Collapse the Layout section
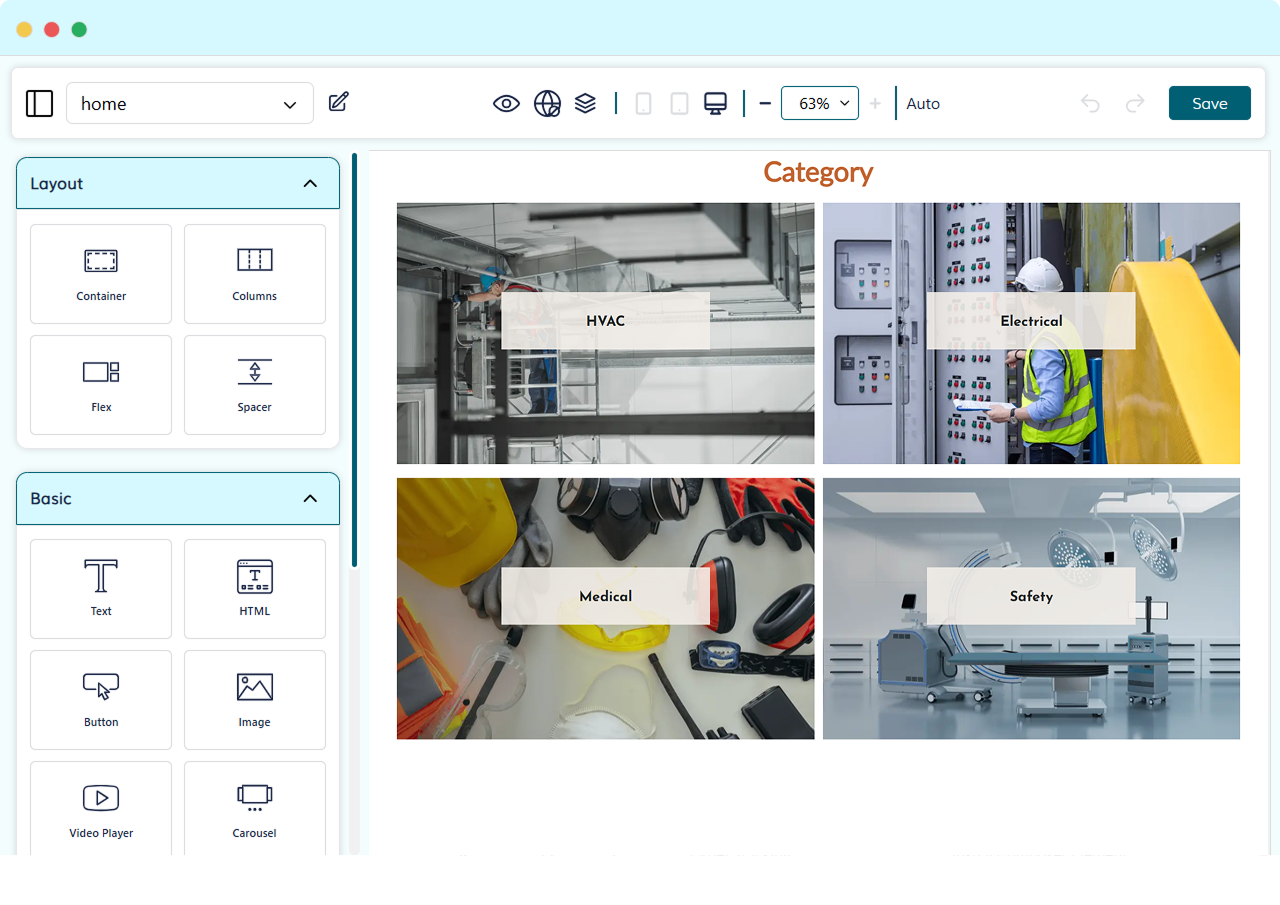The height and width of the screenshot is (905, 1280). [310, 184]
